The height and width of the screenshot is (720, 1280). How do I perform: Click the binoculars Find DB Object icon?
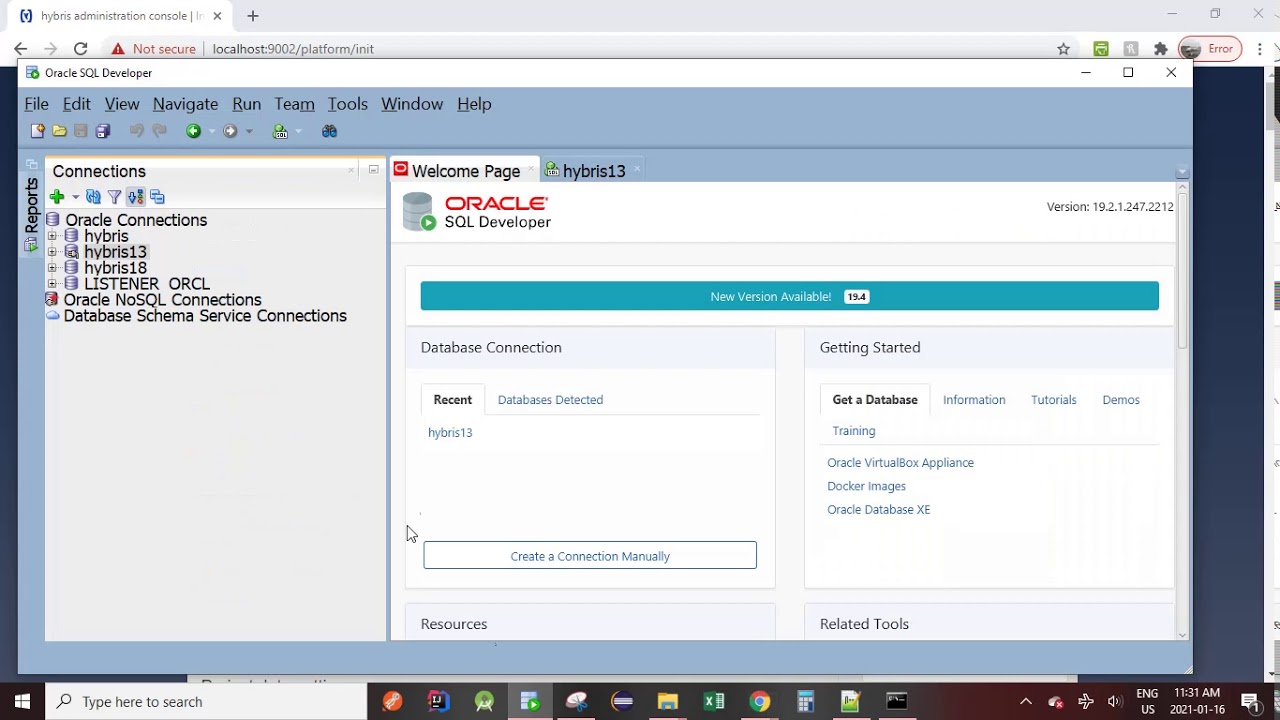click(x=329, y=131)
